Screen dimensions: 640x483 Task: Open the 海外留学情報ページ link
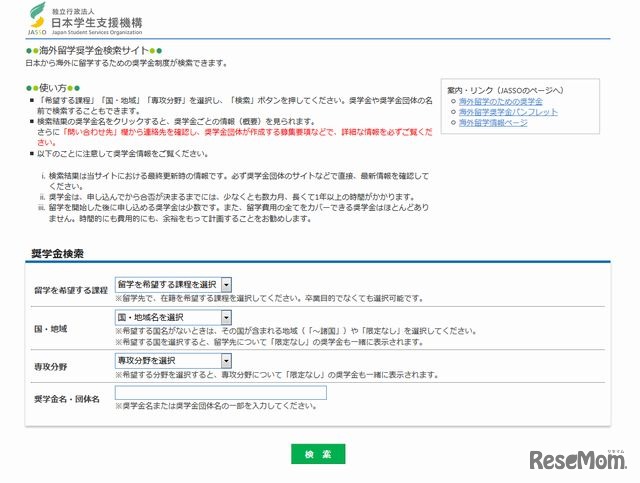[493, 122]
